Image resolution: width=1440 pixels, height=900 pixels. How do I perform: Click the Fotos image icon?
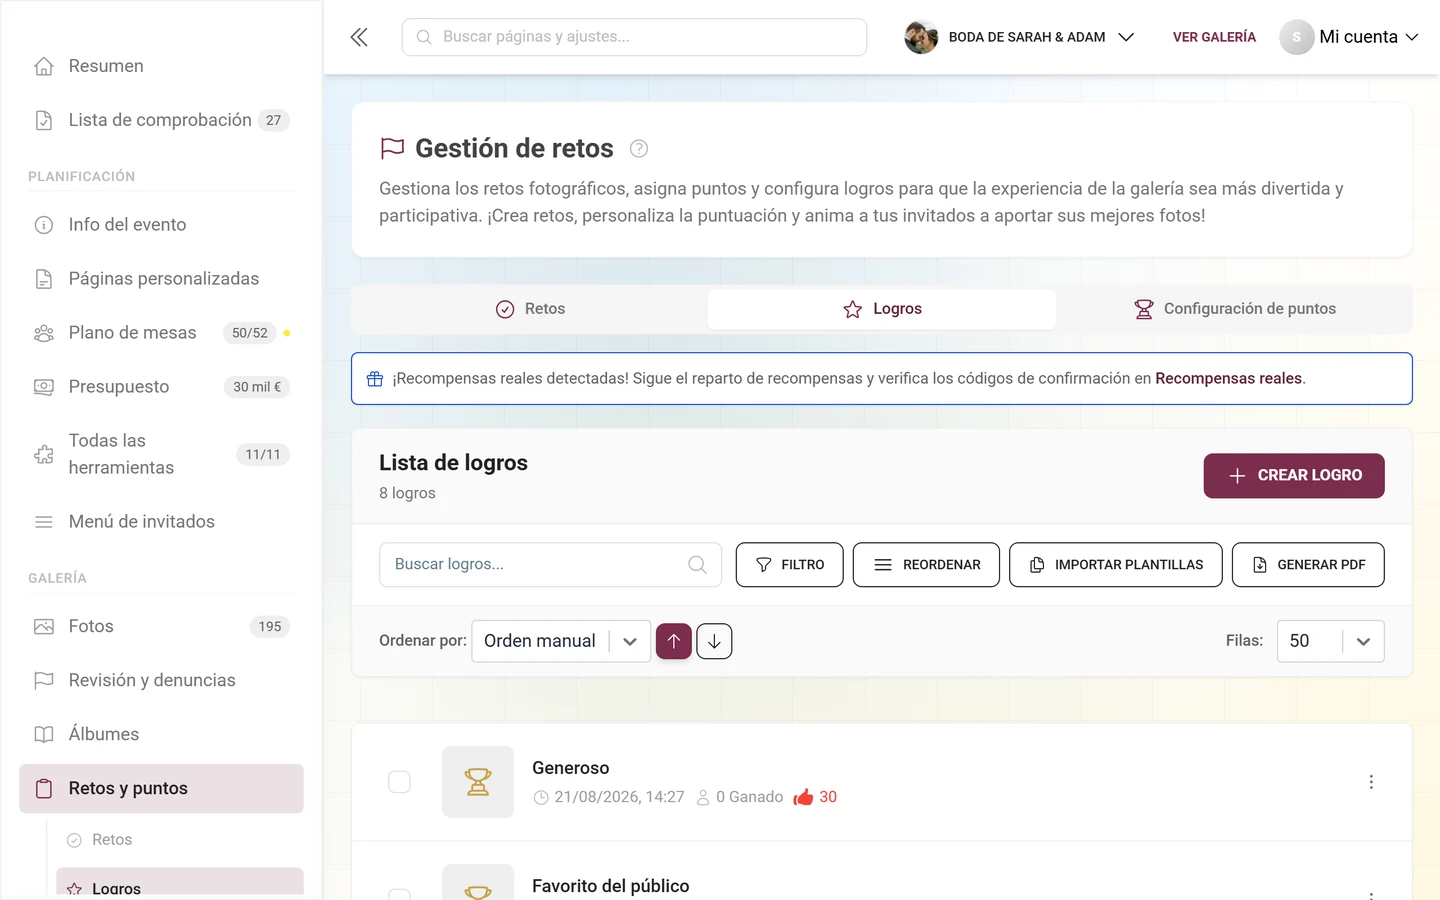click(44, 627)
